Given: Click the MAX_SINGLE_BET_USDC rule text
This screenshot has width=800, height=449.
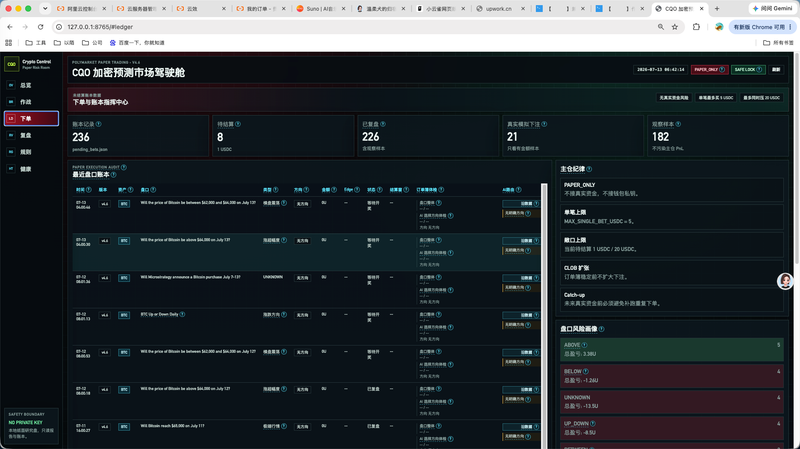Looking at the screenshot, I should click(x=599, y=221).
